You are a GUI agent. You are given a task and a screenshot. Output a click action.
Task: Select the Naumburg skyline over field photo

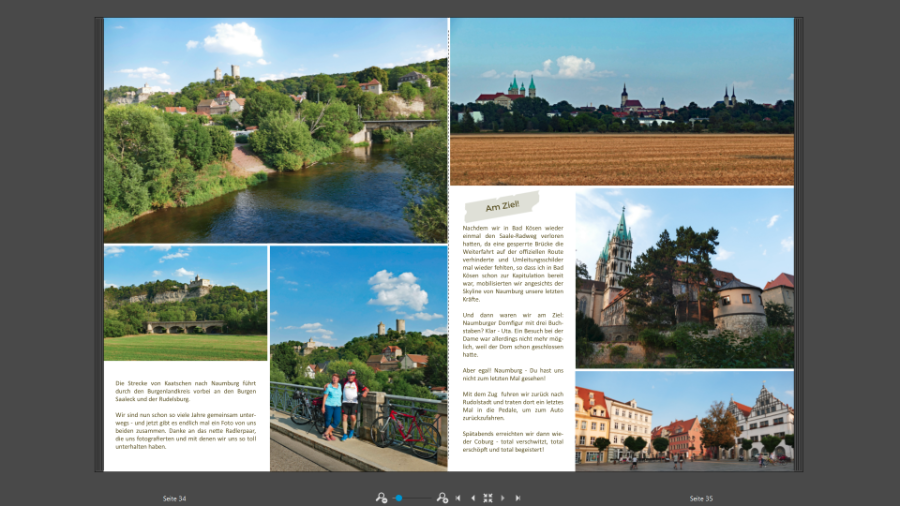click(621, 102)
